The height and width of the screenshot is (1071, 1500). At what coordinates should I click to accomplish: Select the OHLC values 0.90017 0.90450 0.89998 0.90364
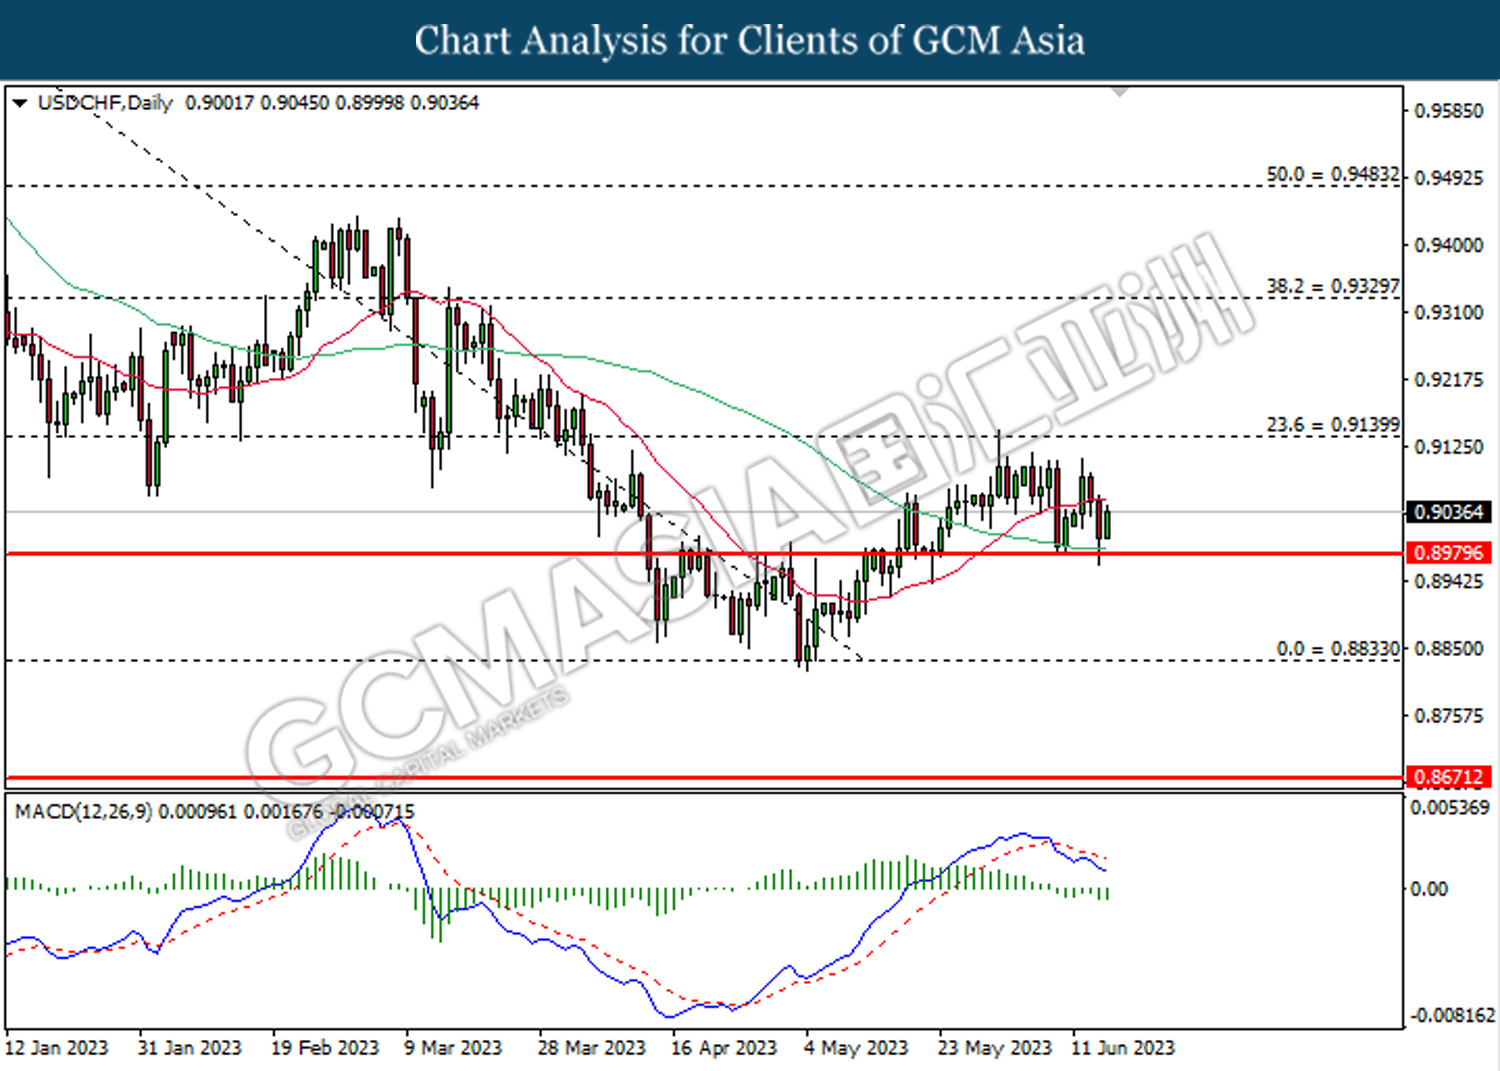pyautogui.click(x=332, y=103)
